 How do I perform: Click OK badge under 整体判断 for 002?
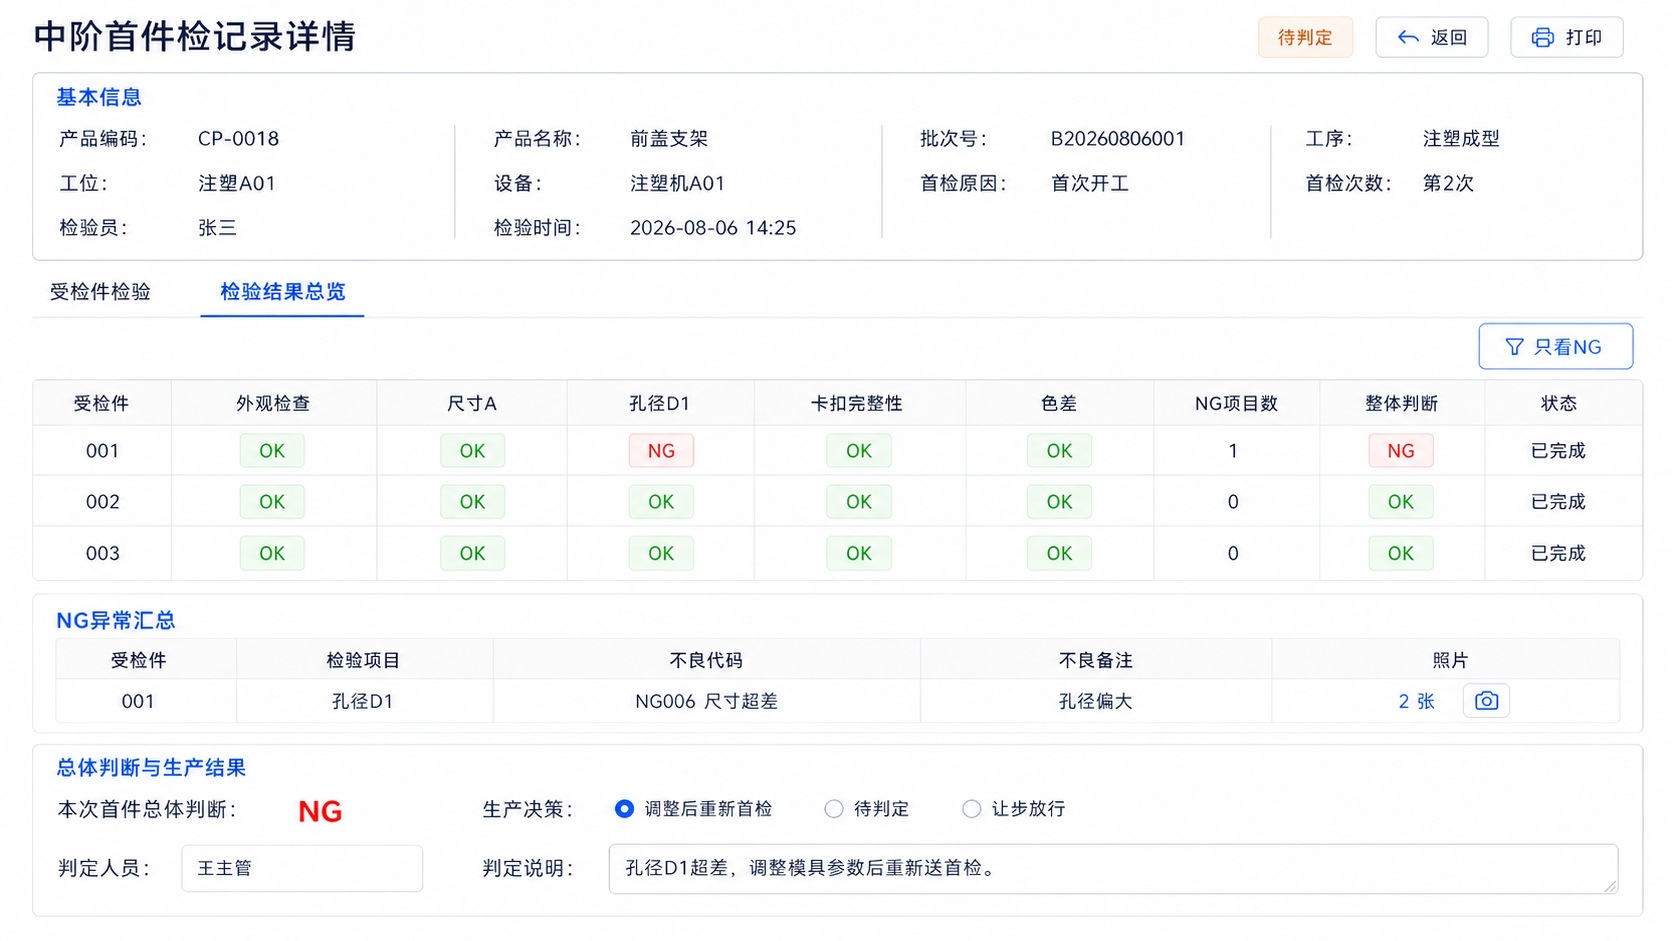[x=1401, y=502]
